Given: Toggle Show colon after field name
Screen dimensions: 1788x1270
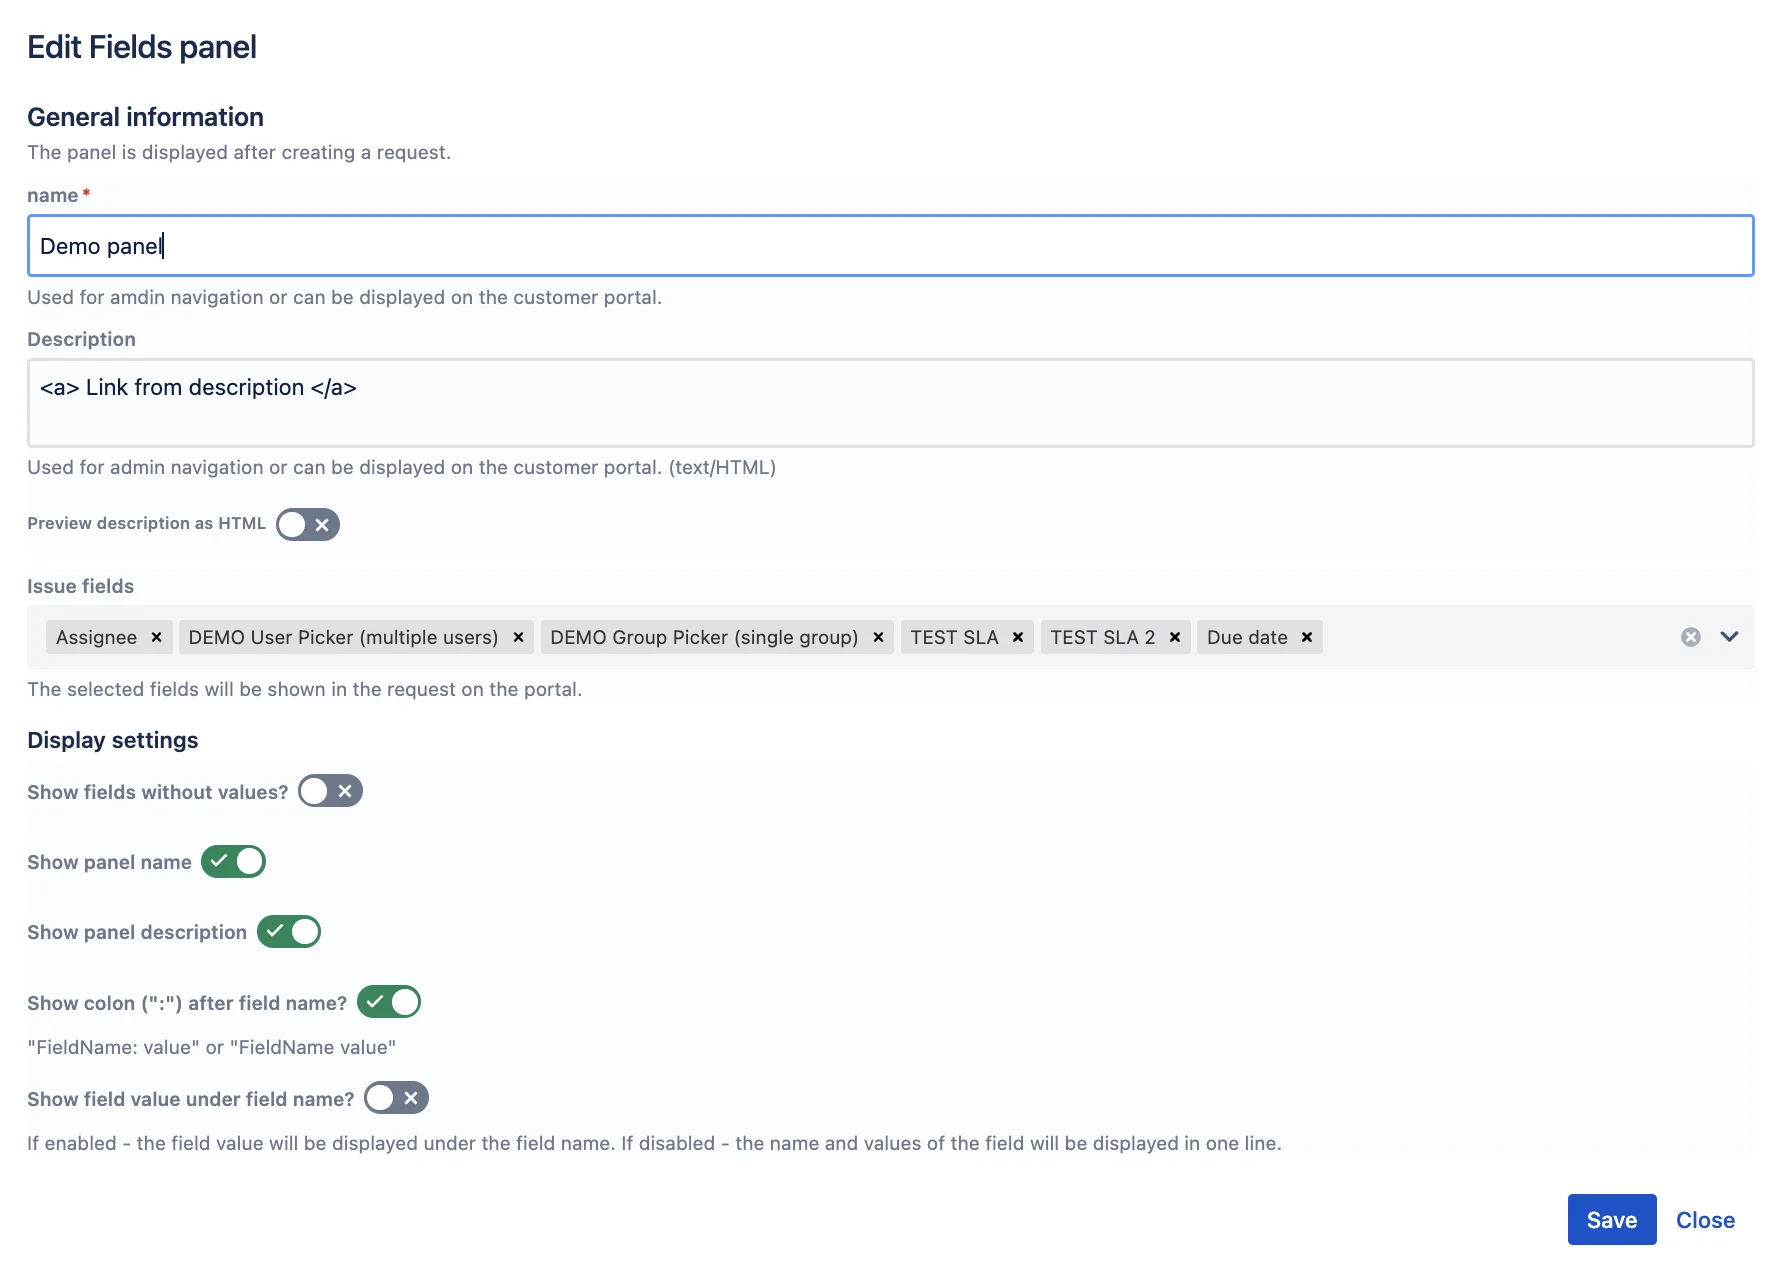Looking at the screenshot, I should tap(389, 1001).
